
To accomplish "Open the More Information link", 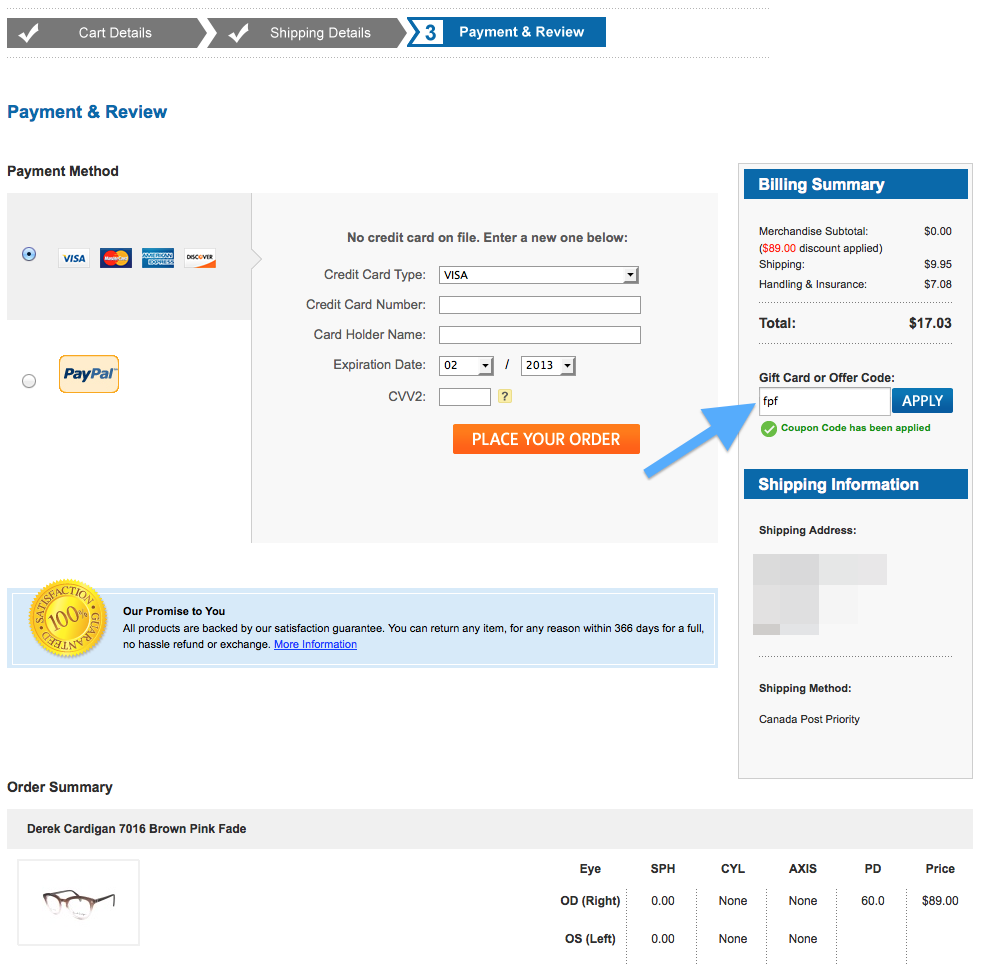I will 316,645.
